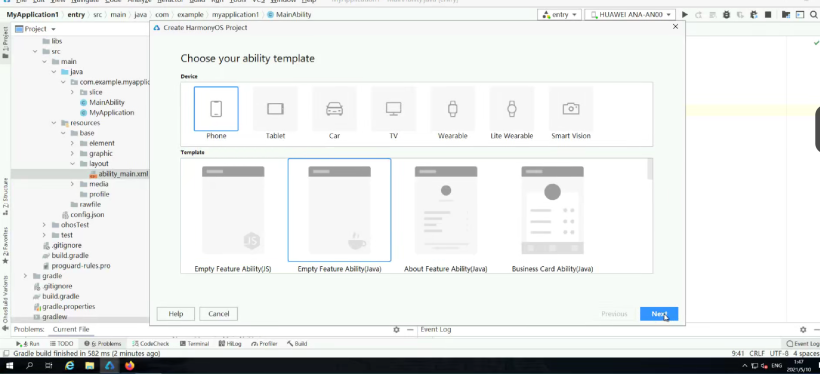Screen dimensions: 820x374
Task: Click the Cancel button in dialog
Action: pyautogui.click(x=219, y=314)
